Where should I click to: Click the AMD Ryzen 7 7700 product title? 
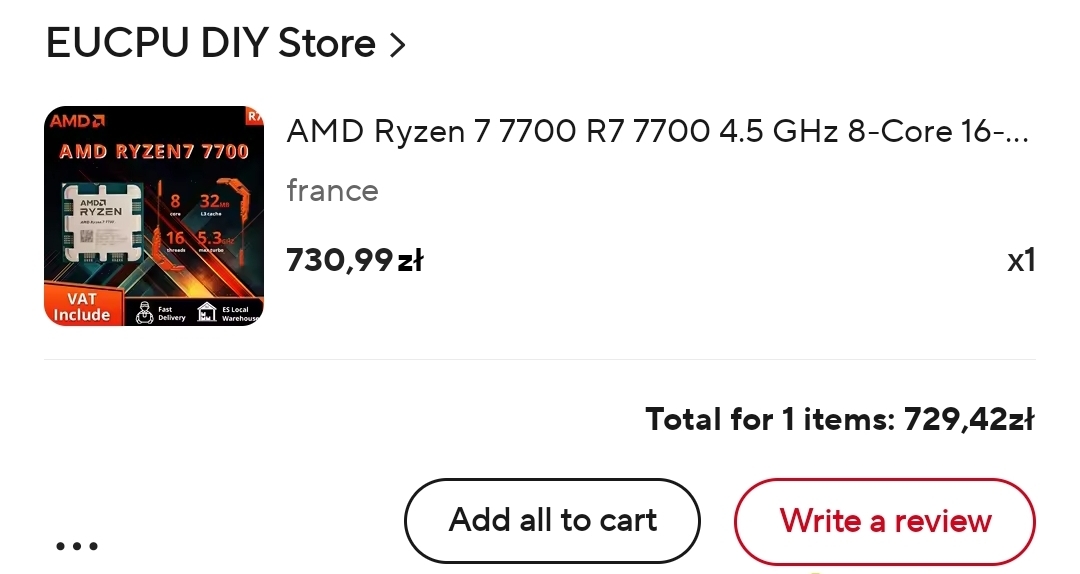click(x=657, y=132)
